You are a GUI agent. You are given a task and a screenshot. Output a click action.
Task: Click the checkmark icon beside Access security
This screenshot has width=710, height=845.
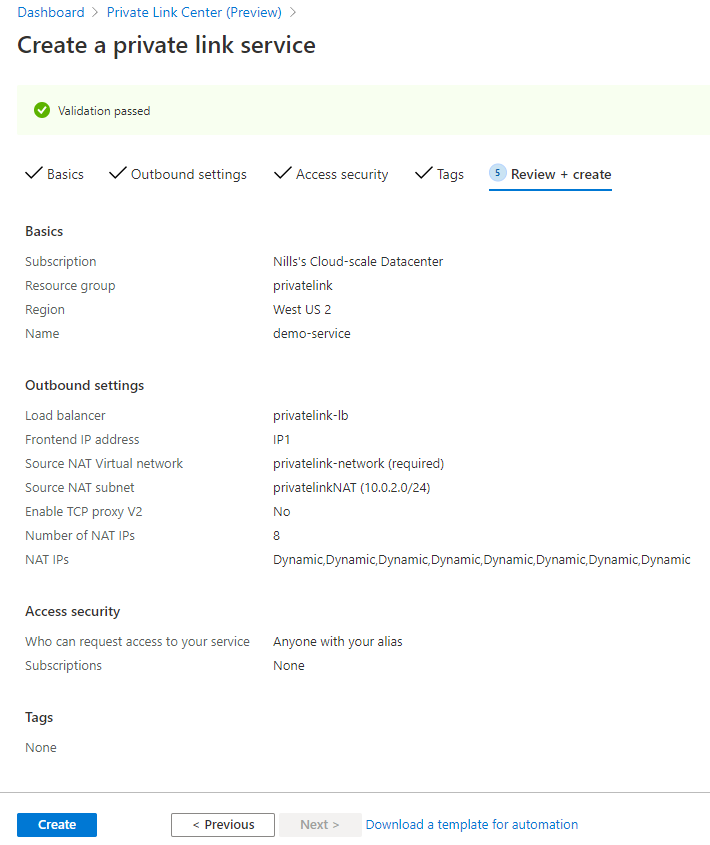[x=282, y=173]
